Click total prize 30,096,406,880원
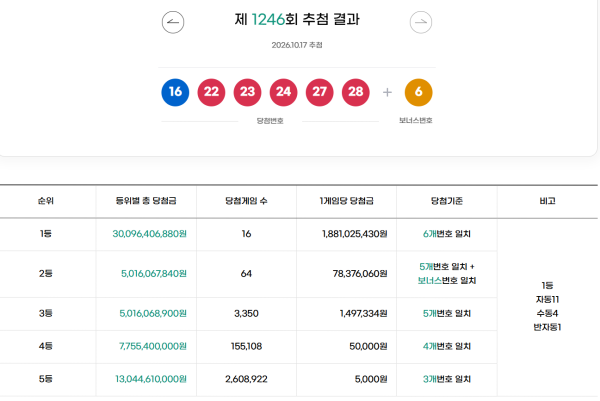 click(149, 234)
